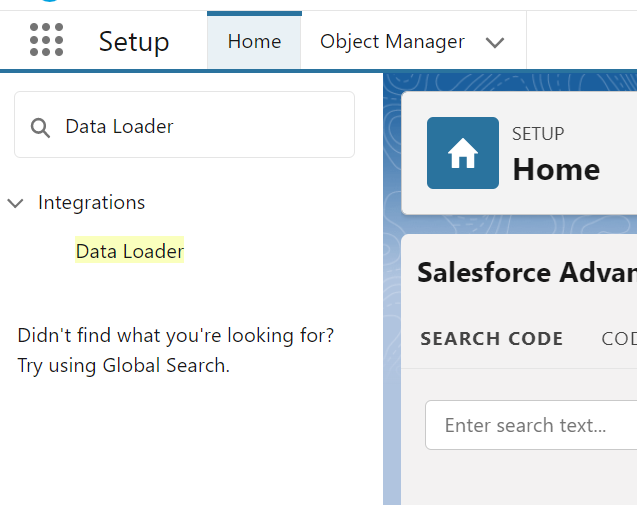Screen dimensions: 637x505
Task: Click the 'Didn't find what you're looking for?' text
Action: (x=176, y=335)
